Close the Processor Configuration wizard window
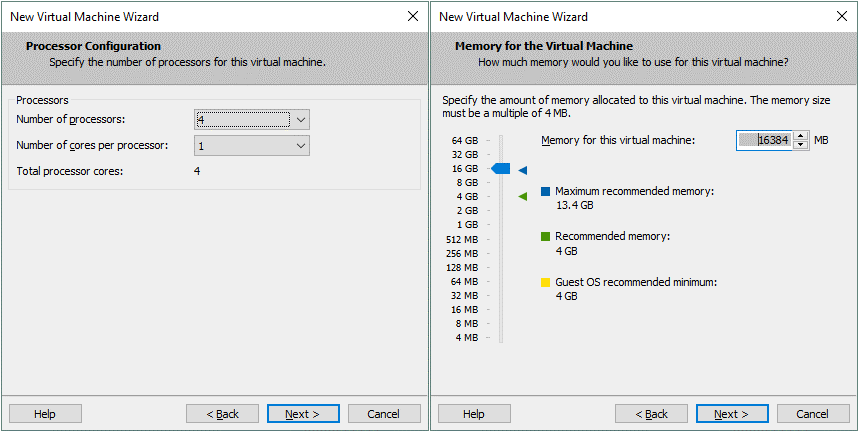 click(x=413, y=17)
